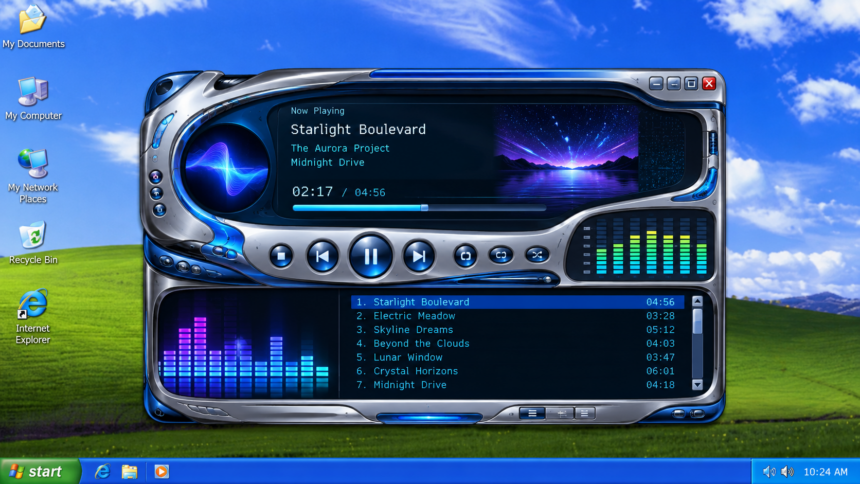Viewport: 860px width, 484px height.
Task: Select track 1 Starlight Boulevard in playlist
Action: point(517,302)
